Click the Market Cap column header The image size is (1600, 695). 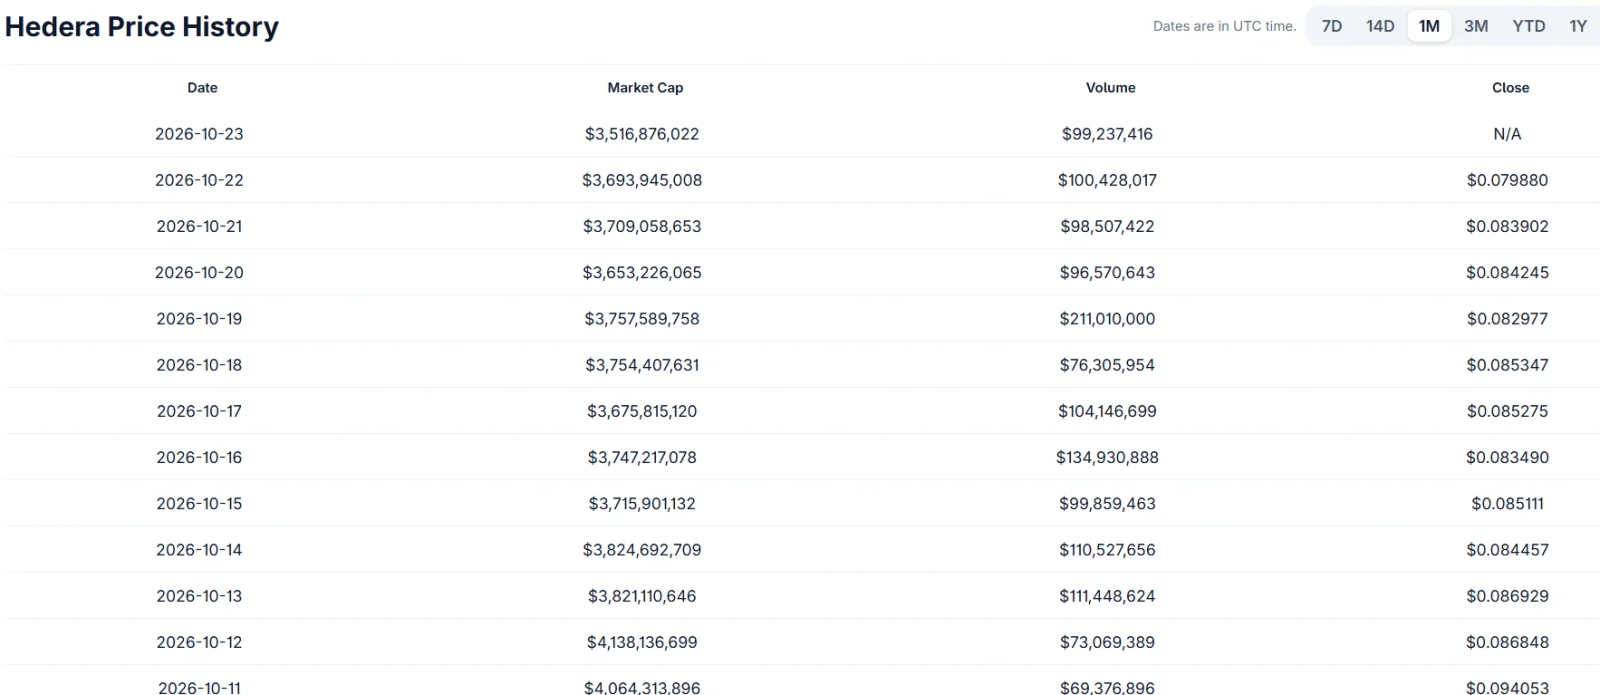coord(645,88)
